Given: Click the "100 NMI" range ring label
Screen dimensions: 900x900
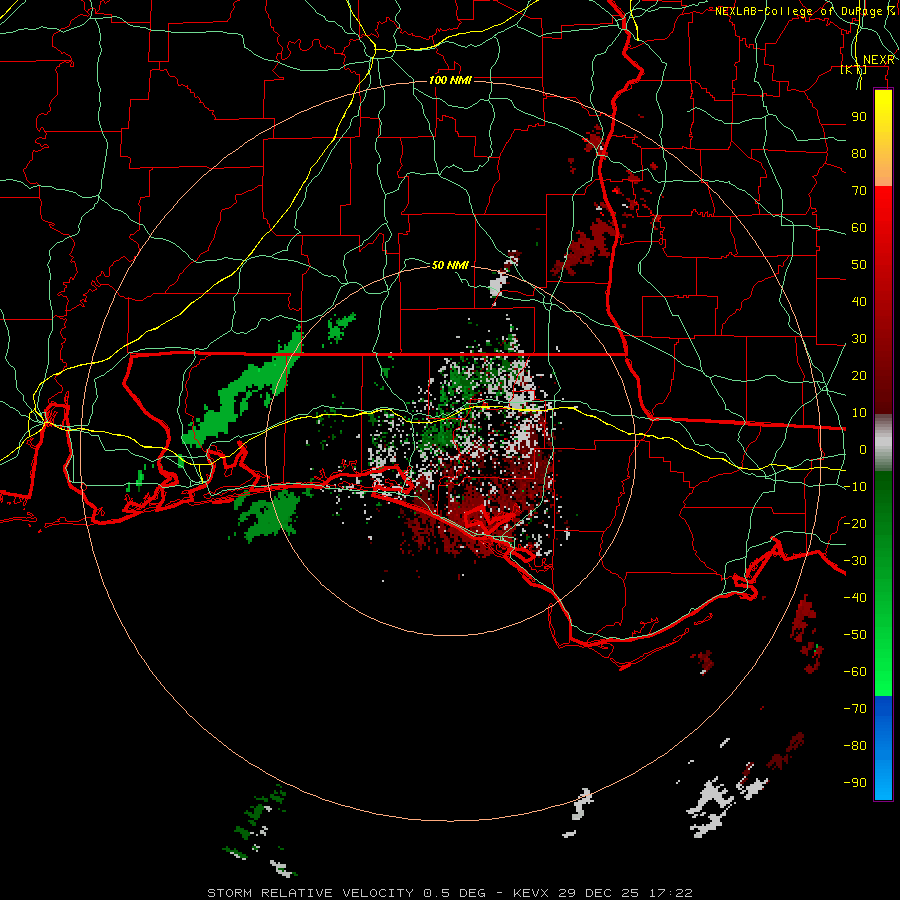Looking at the screenshot, I should 450,80.
